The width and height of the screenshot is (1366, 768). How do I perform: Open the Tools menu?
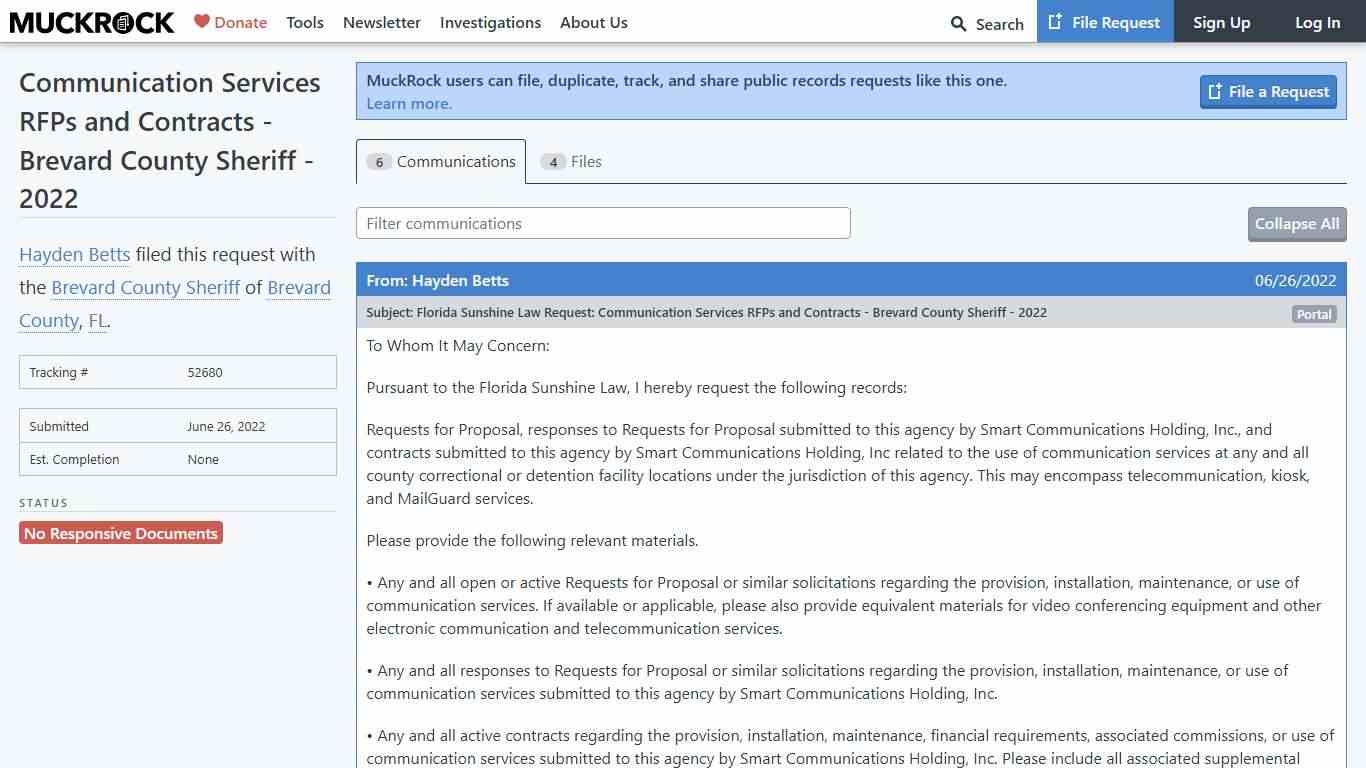(x=304, y=22)
